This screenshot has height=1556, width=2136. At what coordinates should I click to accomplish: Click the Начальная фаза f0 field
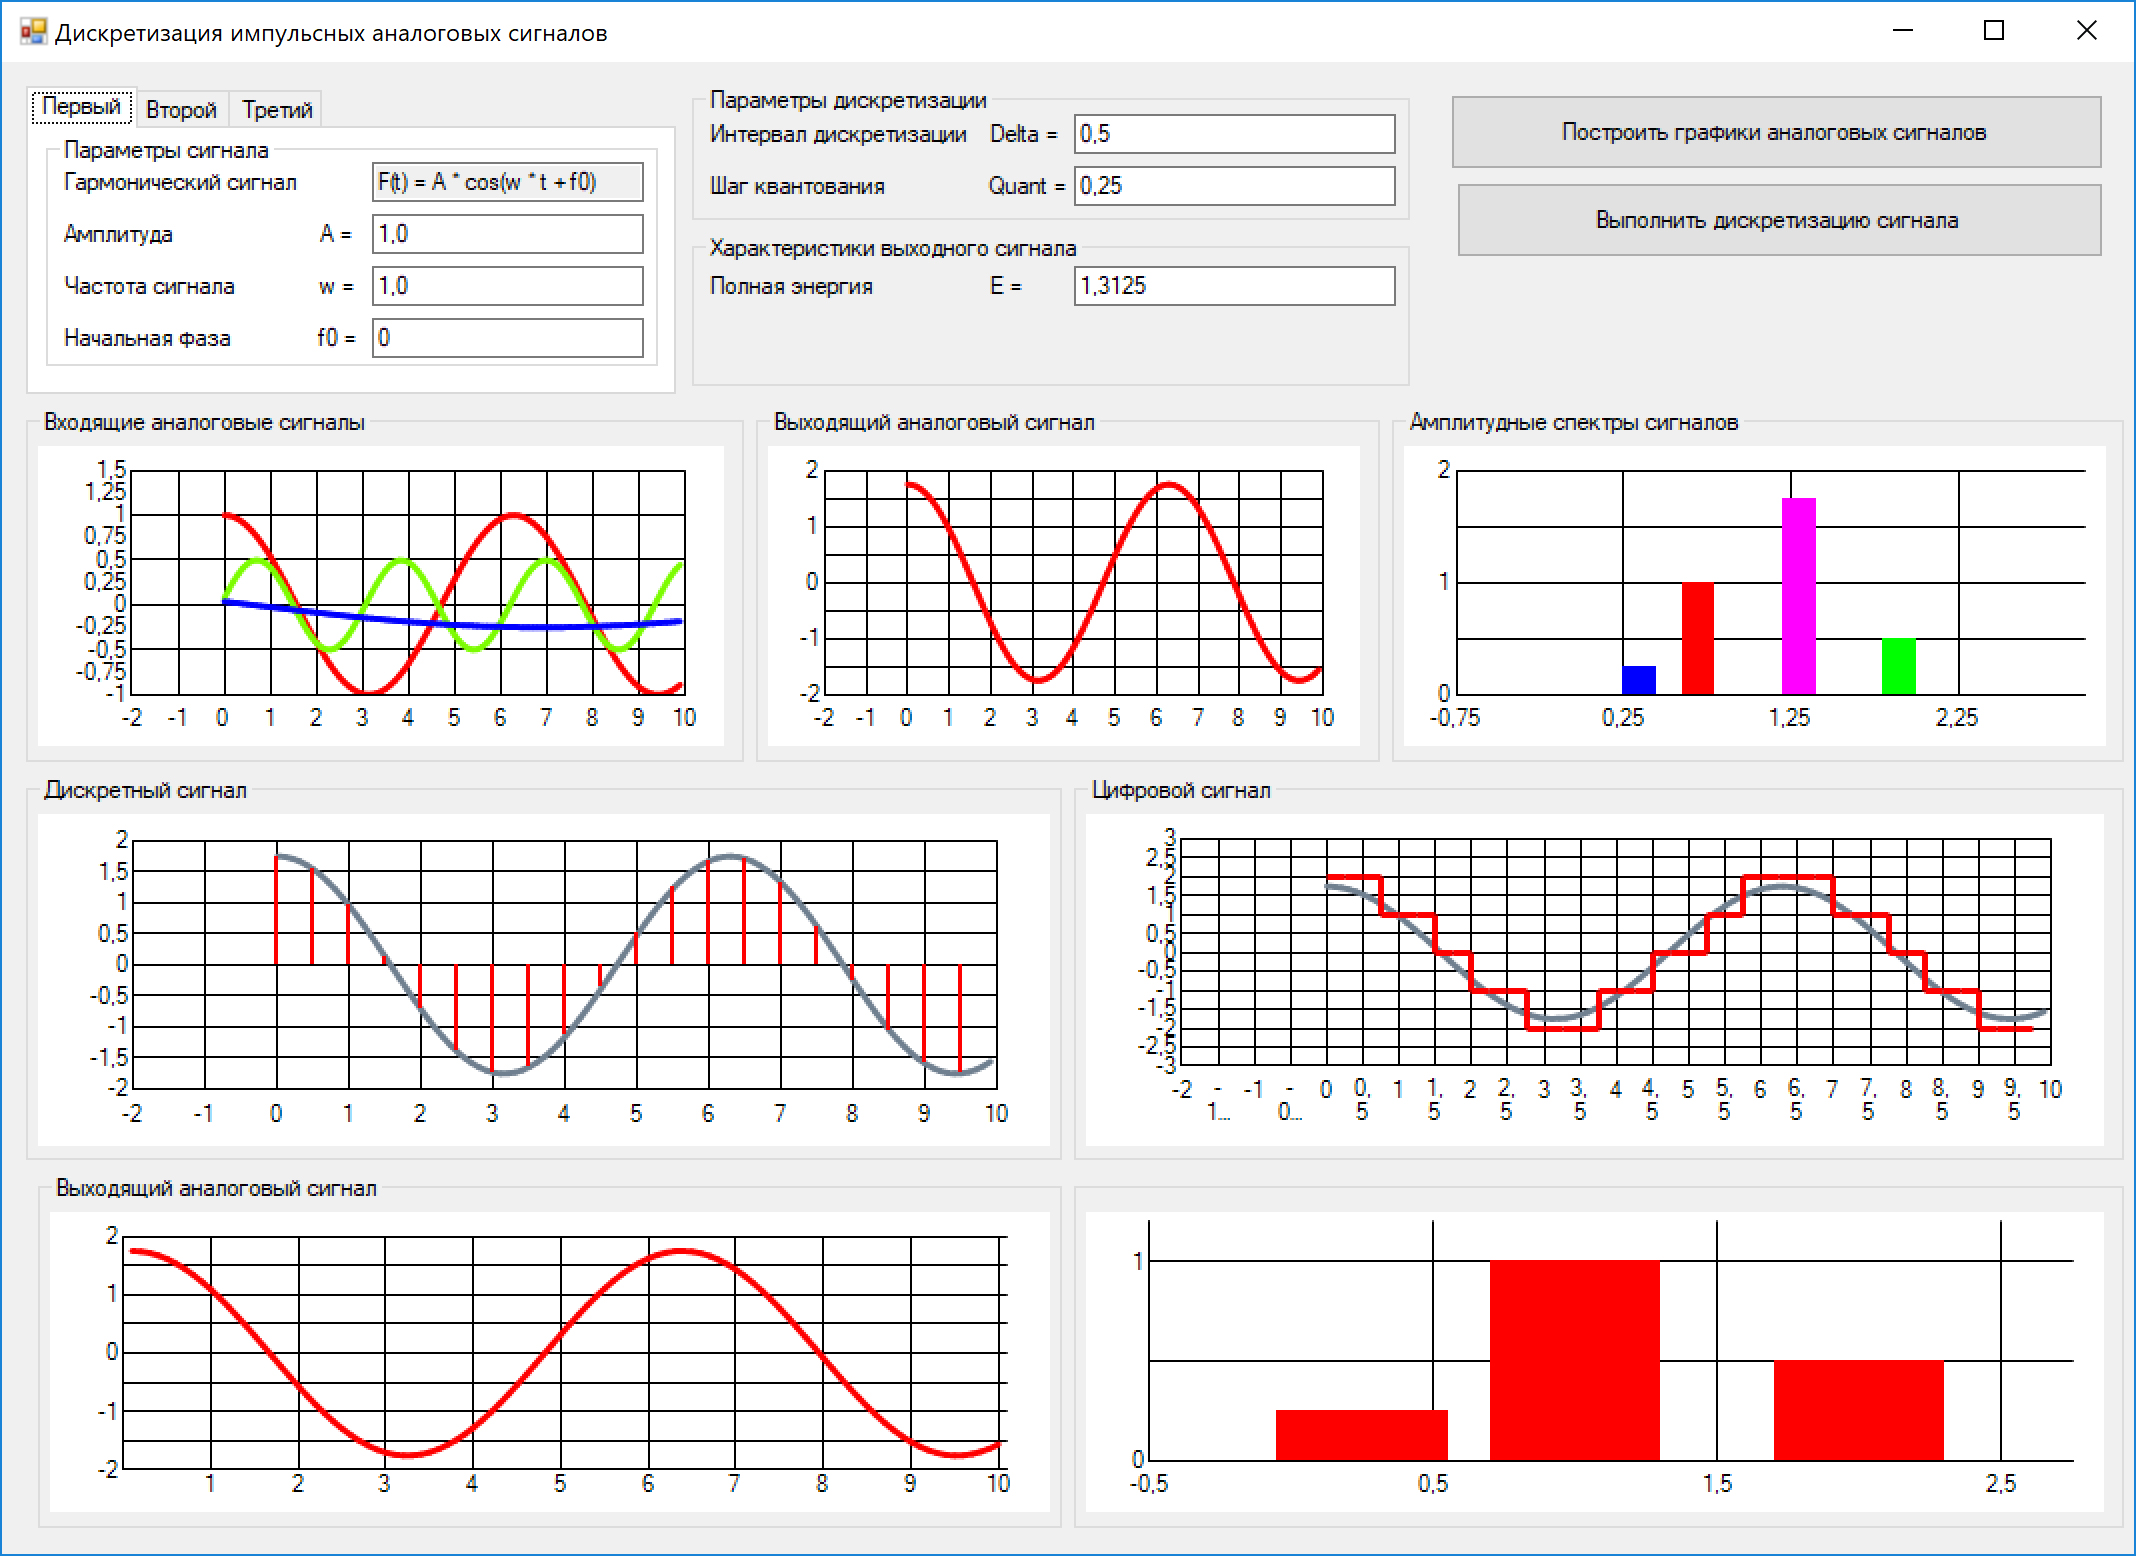click(x=507, y=338)
